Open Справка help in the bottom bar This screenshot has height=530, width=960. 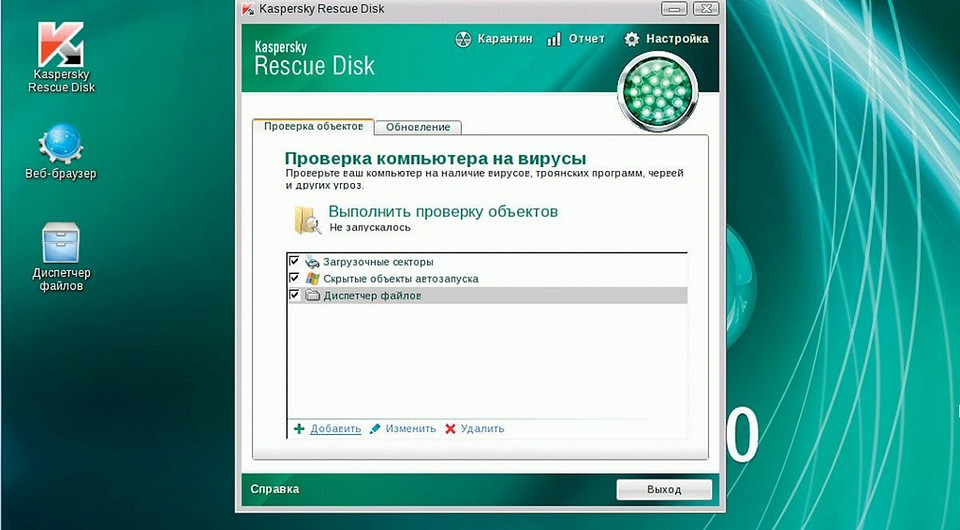274,489
